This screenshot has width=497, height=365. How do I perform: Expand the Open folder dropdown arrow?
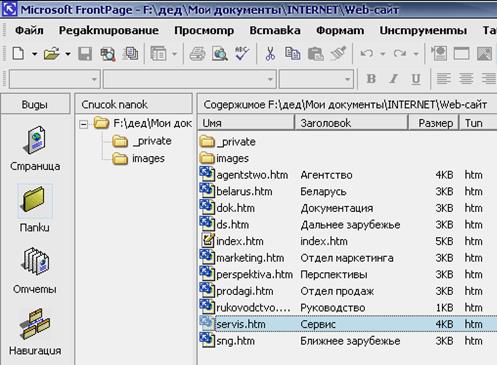[x=68, y=54]
